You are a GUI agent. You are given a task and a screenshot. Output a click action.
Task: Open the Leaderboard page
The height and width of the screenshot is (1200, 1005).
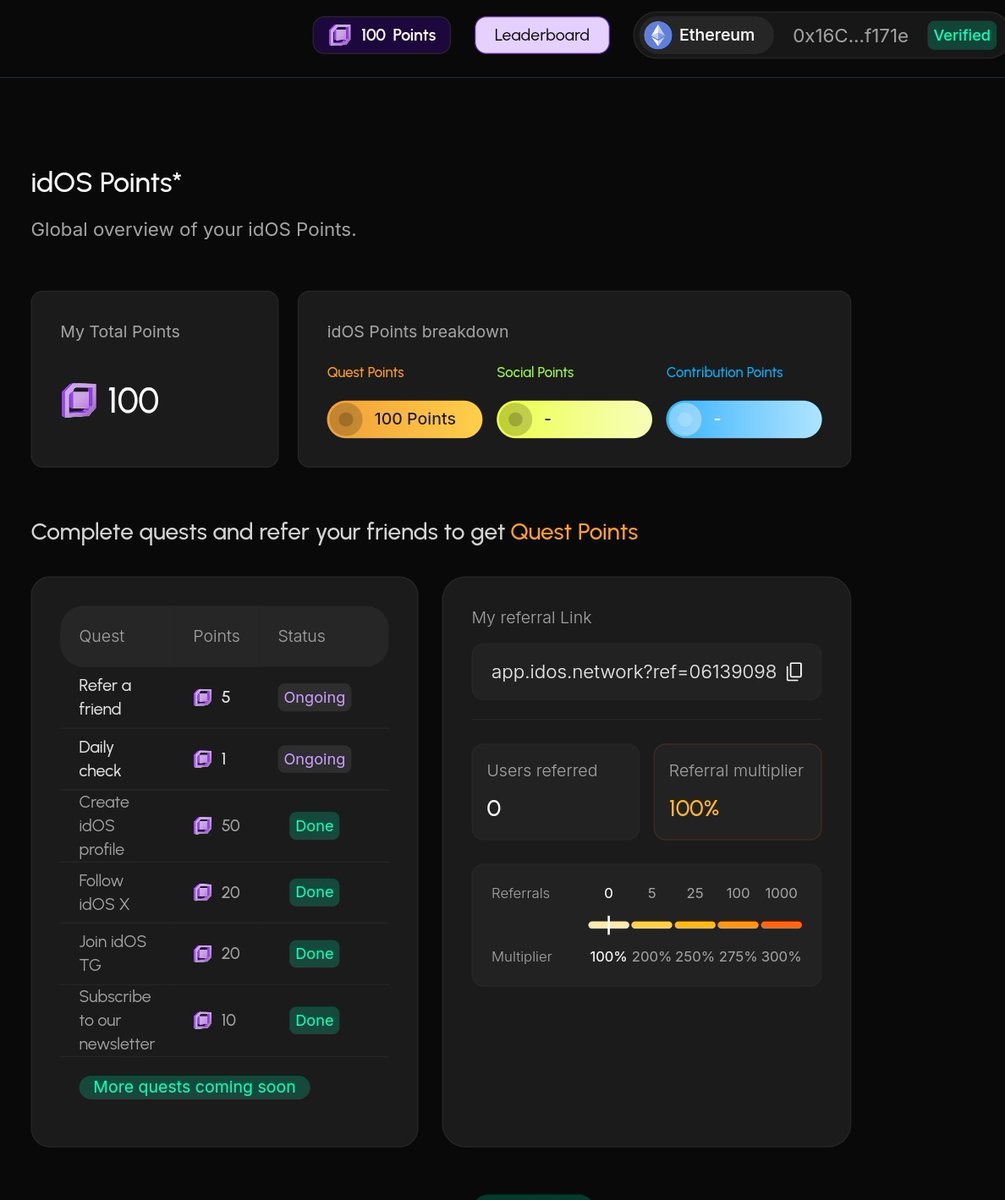point(542,35)
